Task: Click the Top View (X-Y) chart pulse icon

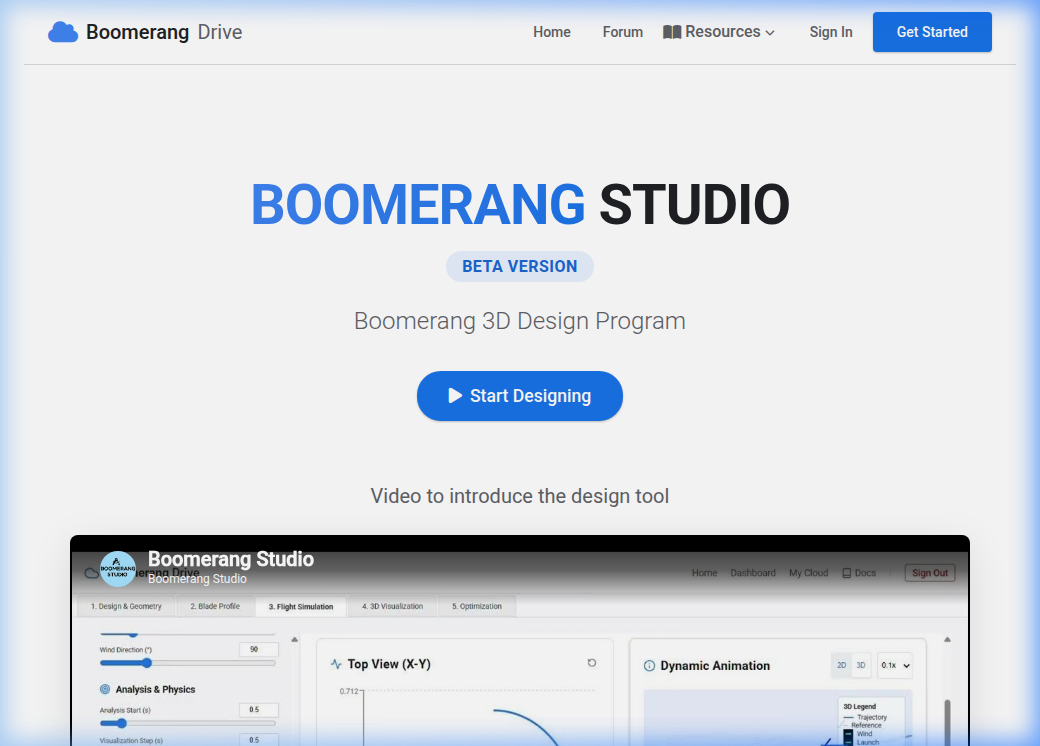Action: click(x=336, y=664)
